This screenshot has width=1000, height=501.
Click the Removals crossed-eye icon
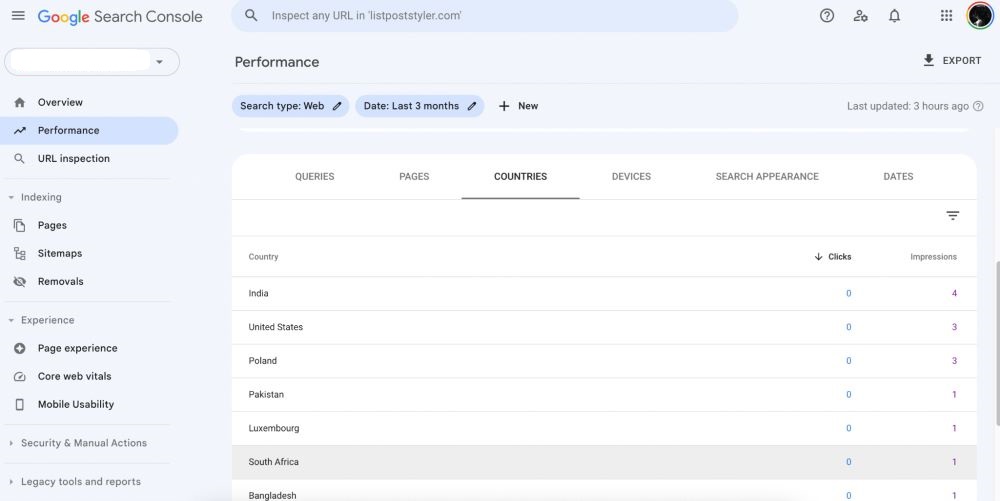coord(20,281)
